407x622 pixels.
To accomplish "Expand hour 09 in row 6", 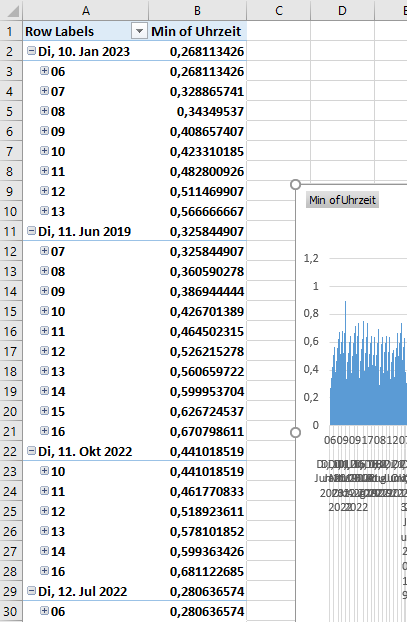I will 44,131.
